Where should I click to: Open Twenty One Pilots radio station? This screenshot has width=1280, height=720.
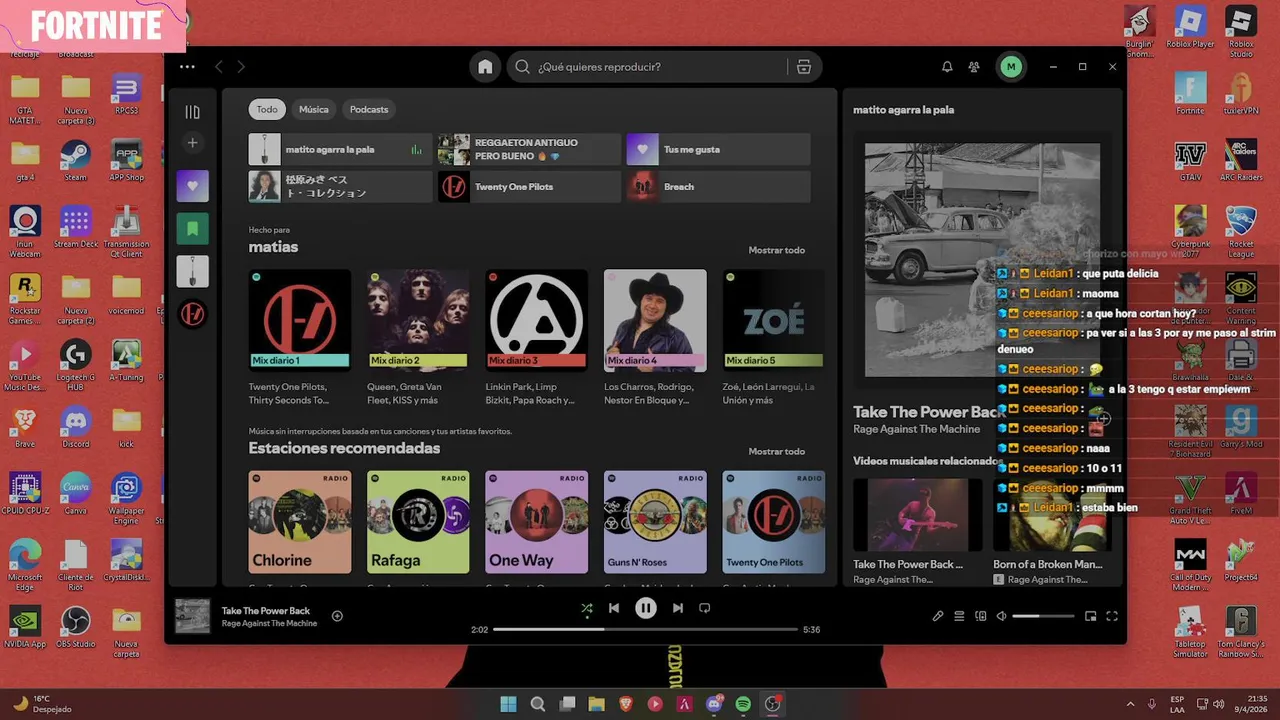click(x=774, y=522)
